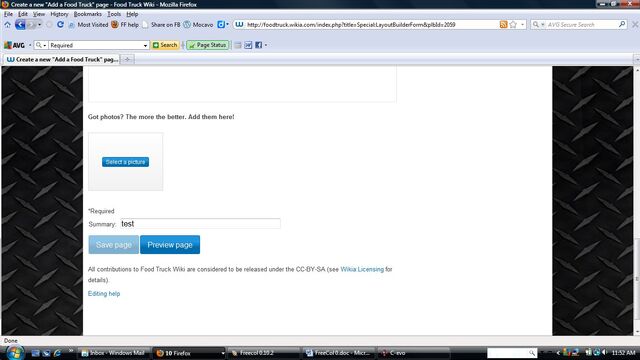The width and height of the screenshot is (640, 360).
Task: Switch to Inbox - Windows Mail taskbar button
Action: pos(114,353)
